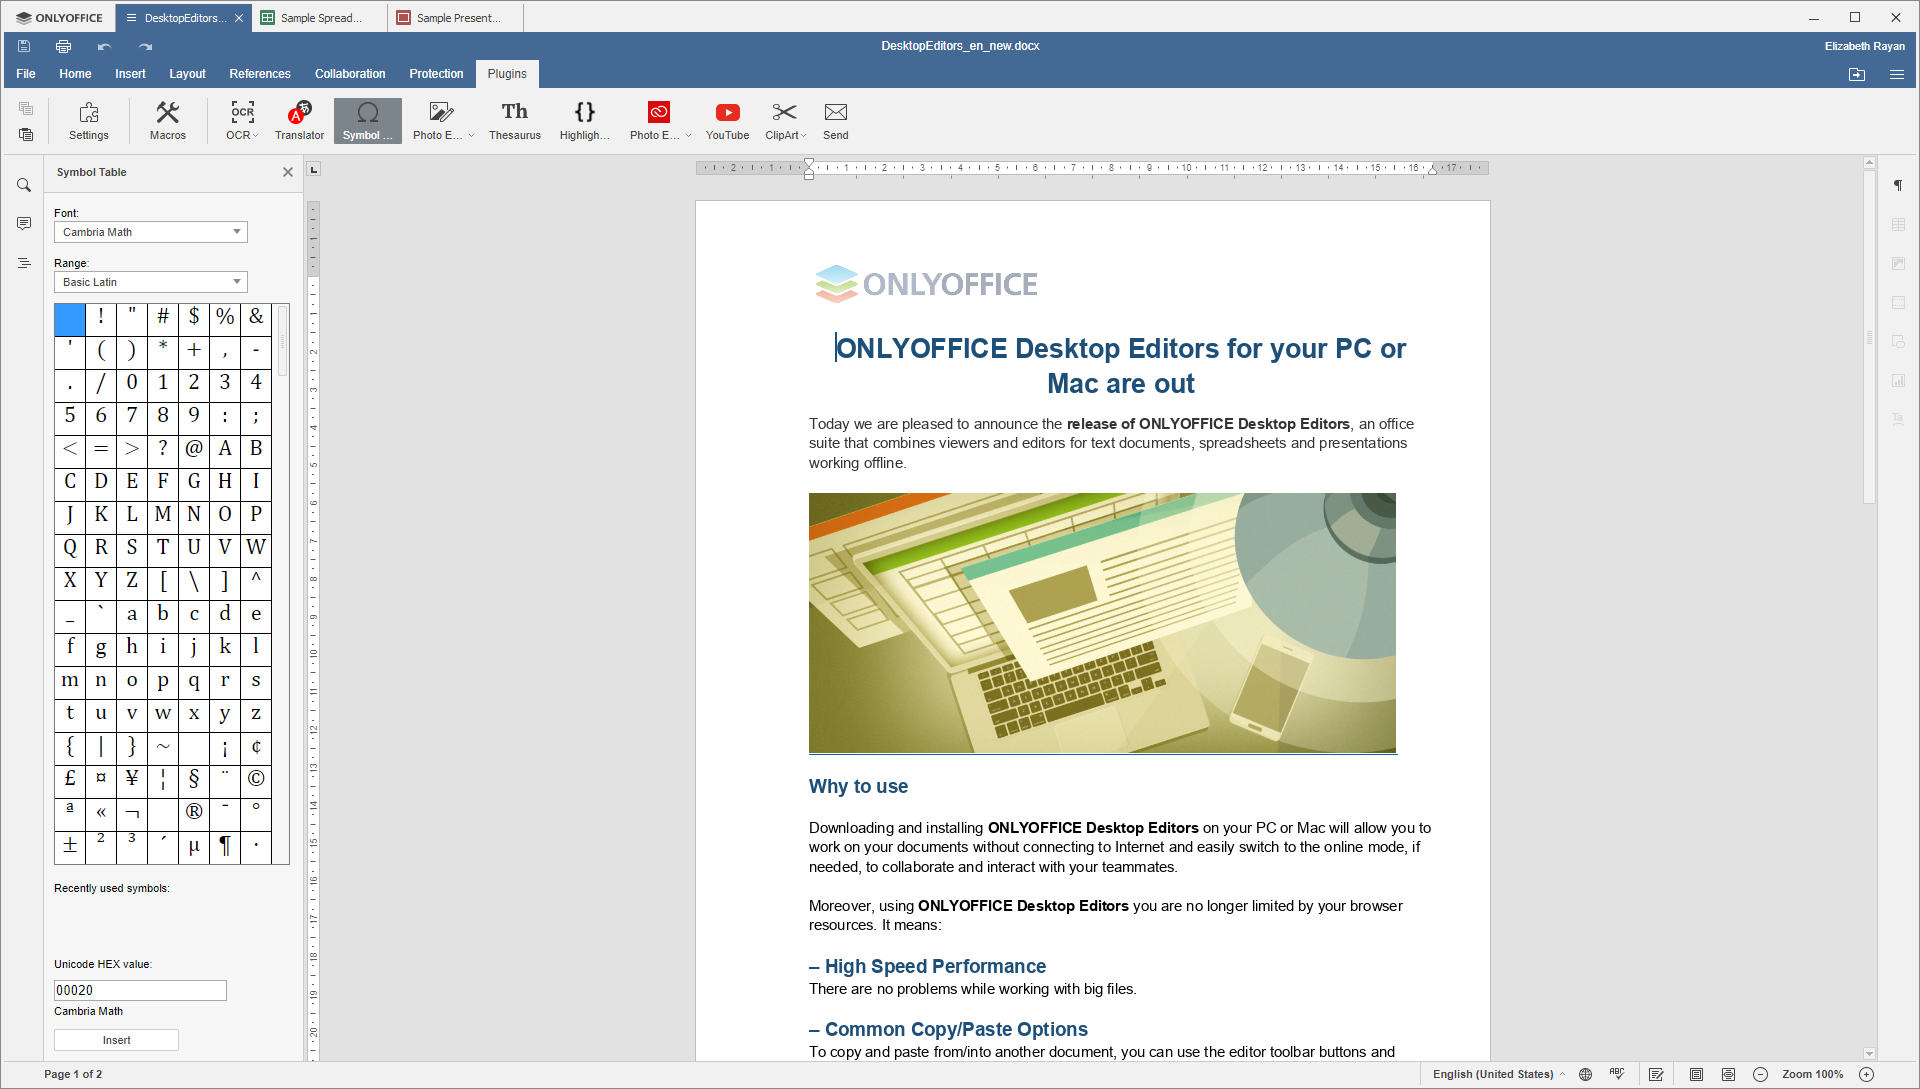
Task: Click the Open file location icon
Action: point(1857,74)
